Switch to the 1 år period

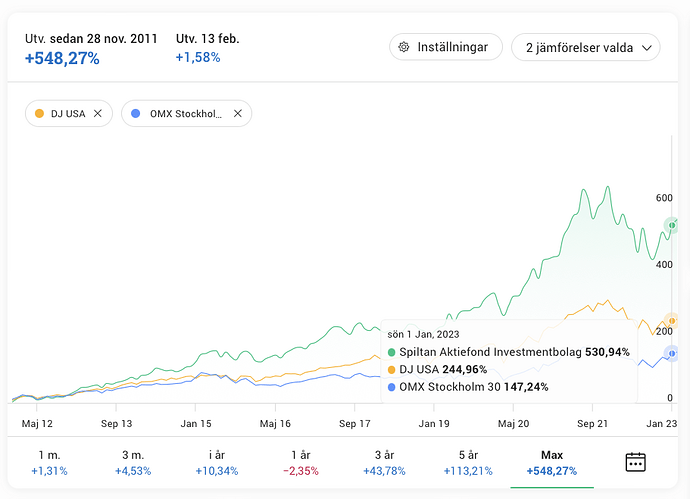click(301, 462)
